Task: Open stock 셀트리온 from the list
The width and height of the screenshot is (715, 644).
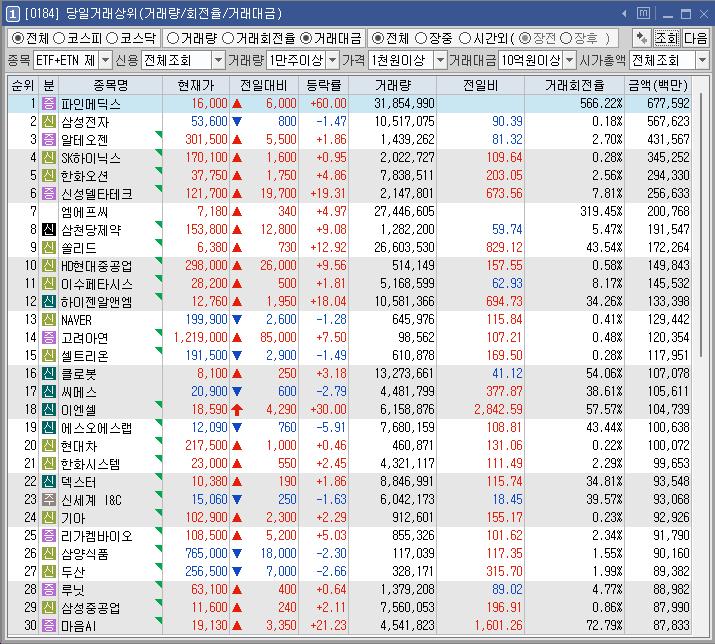Action: coord(85,355)
